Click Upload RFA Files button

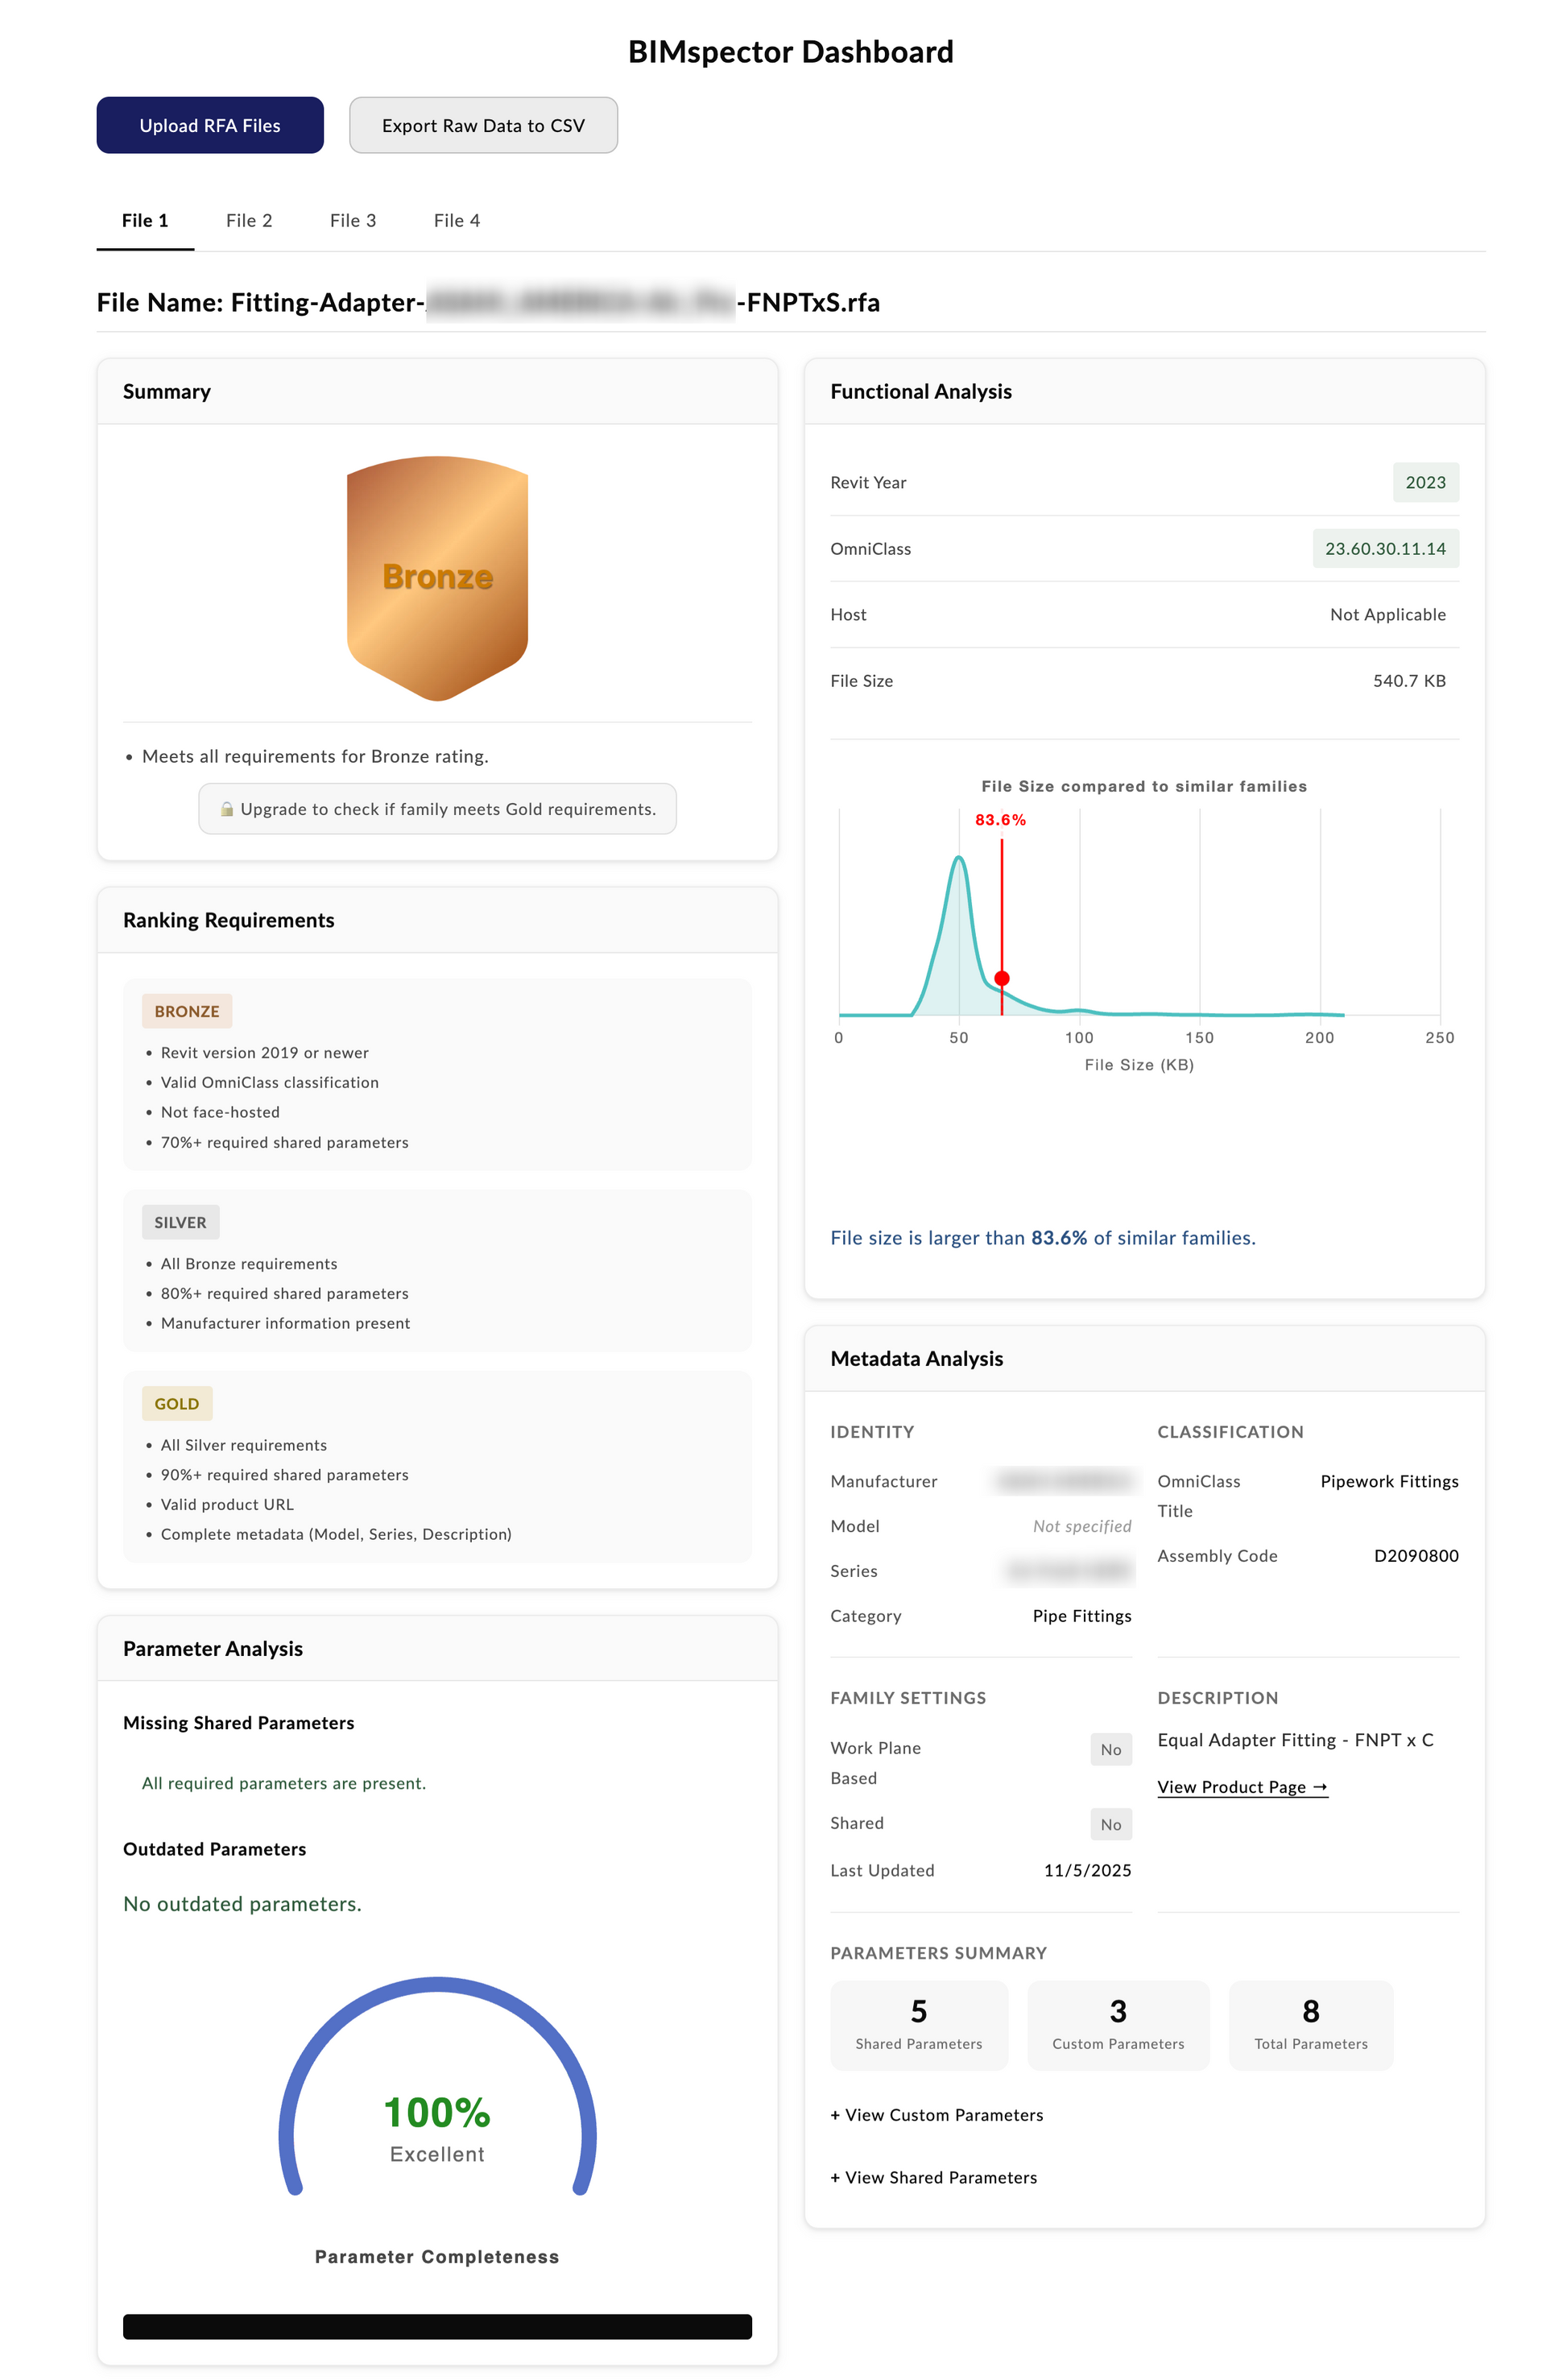coord(210,125)
